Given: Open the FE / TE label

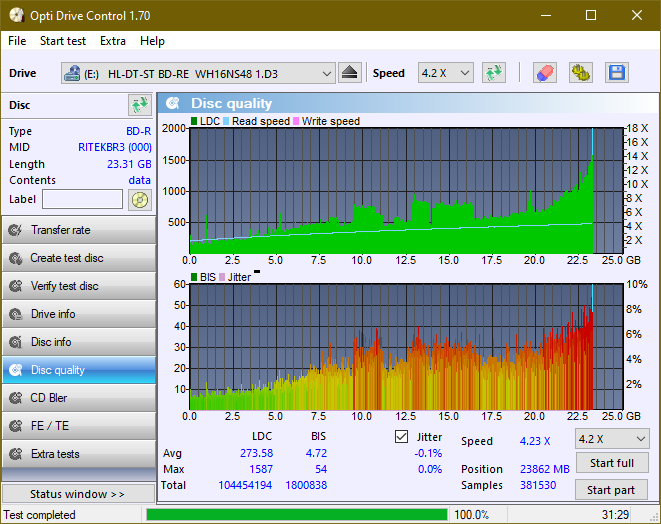Looking at the screenshot, I should (x=49, y=426).
